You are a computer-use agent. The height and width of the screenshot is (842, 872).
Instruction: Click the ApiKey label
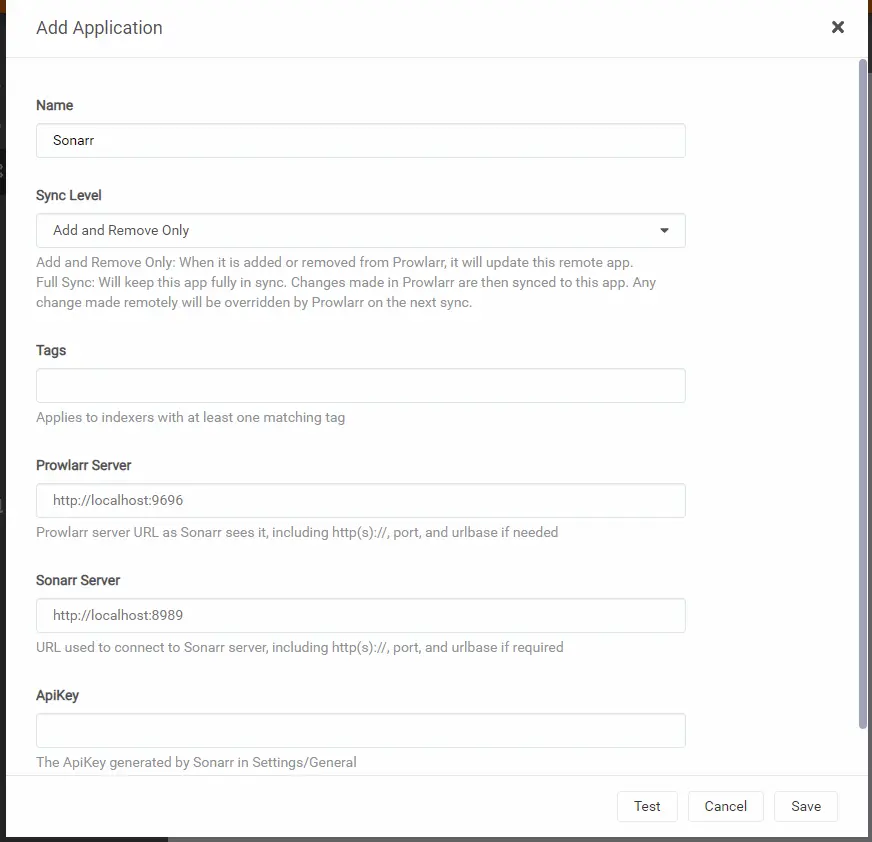tap(57, 695)
